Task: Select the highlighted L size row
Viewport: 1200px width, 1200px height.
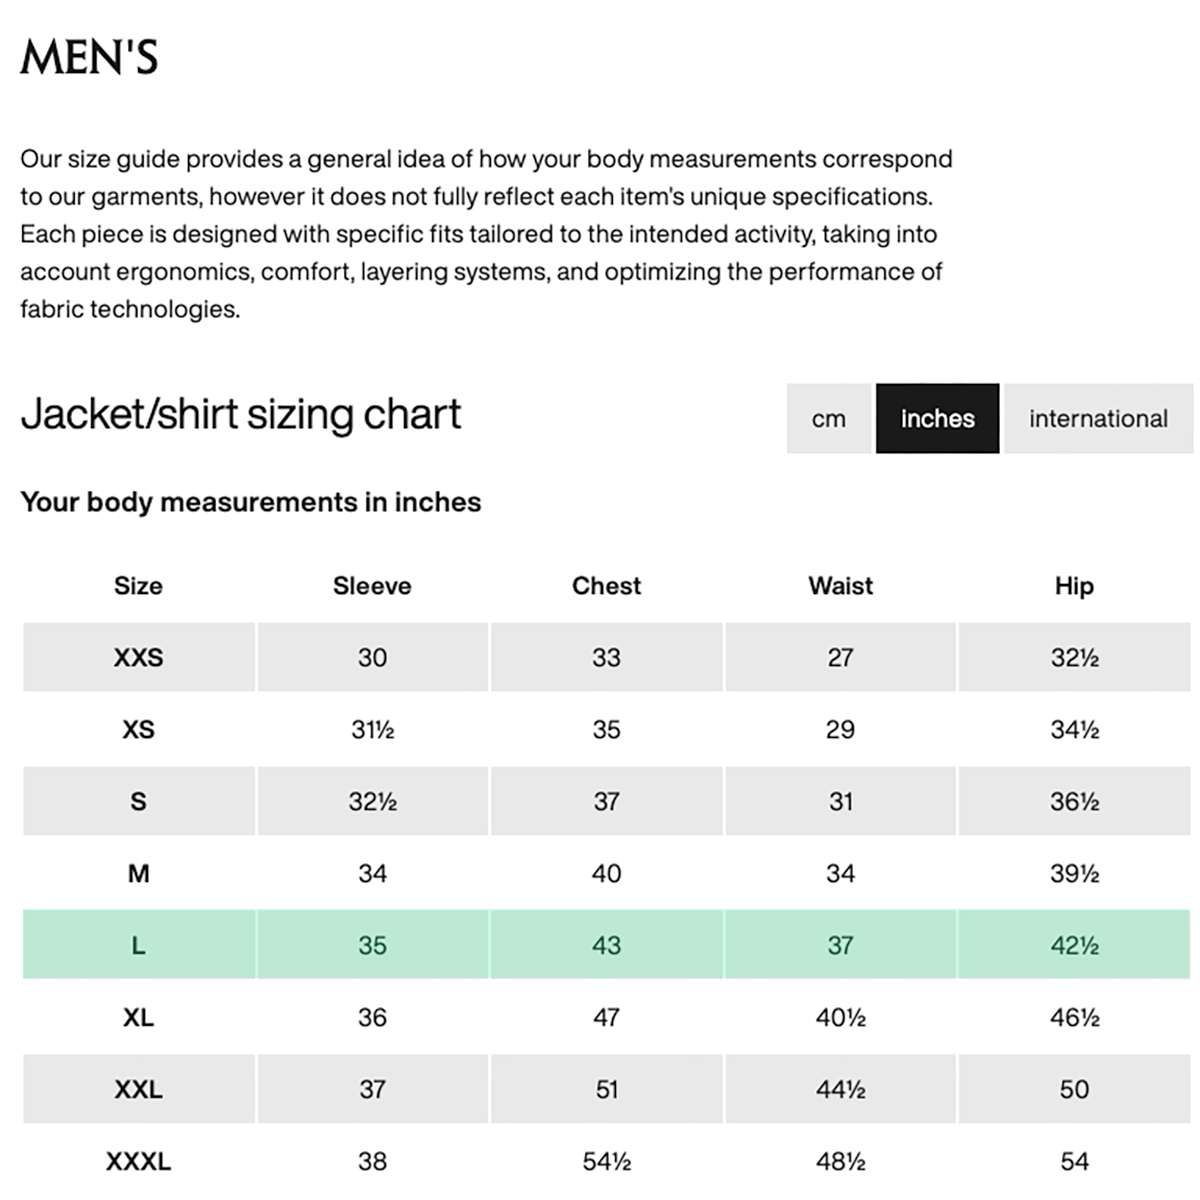Action: (x=606, y=945)
